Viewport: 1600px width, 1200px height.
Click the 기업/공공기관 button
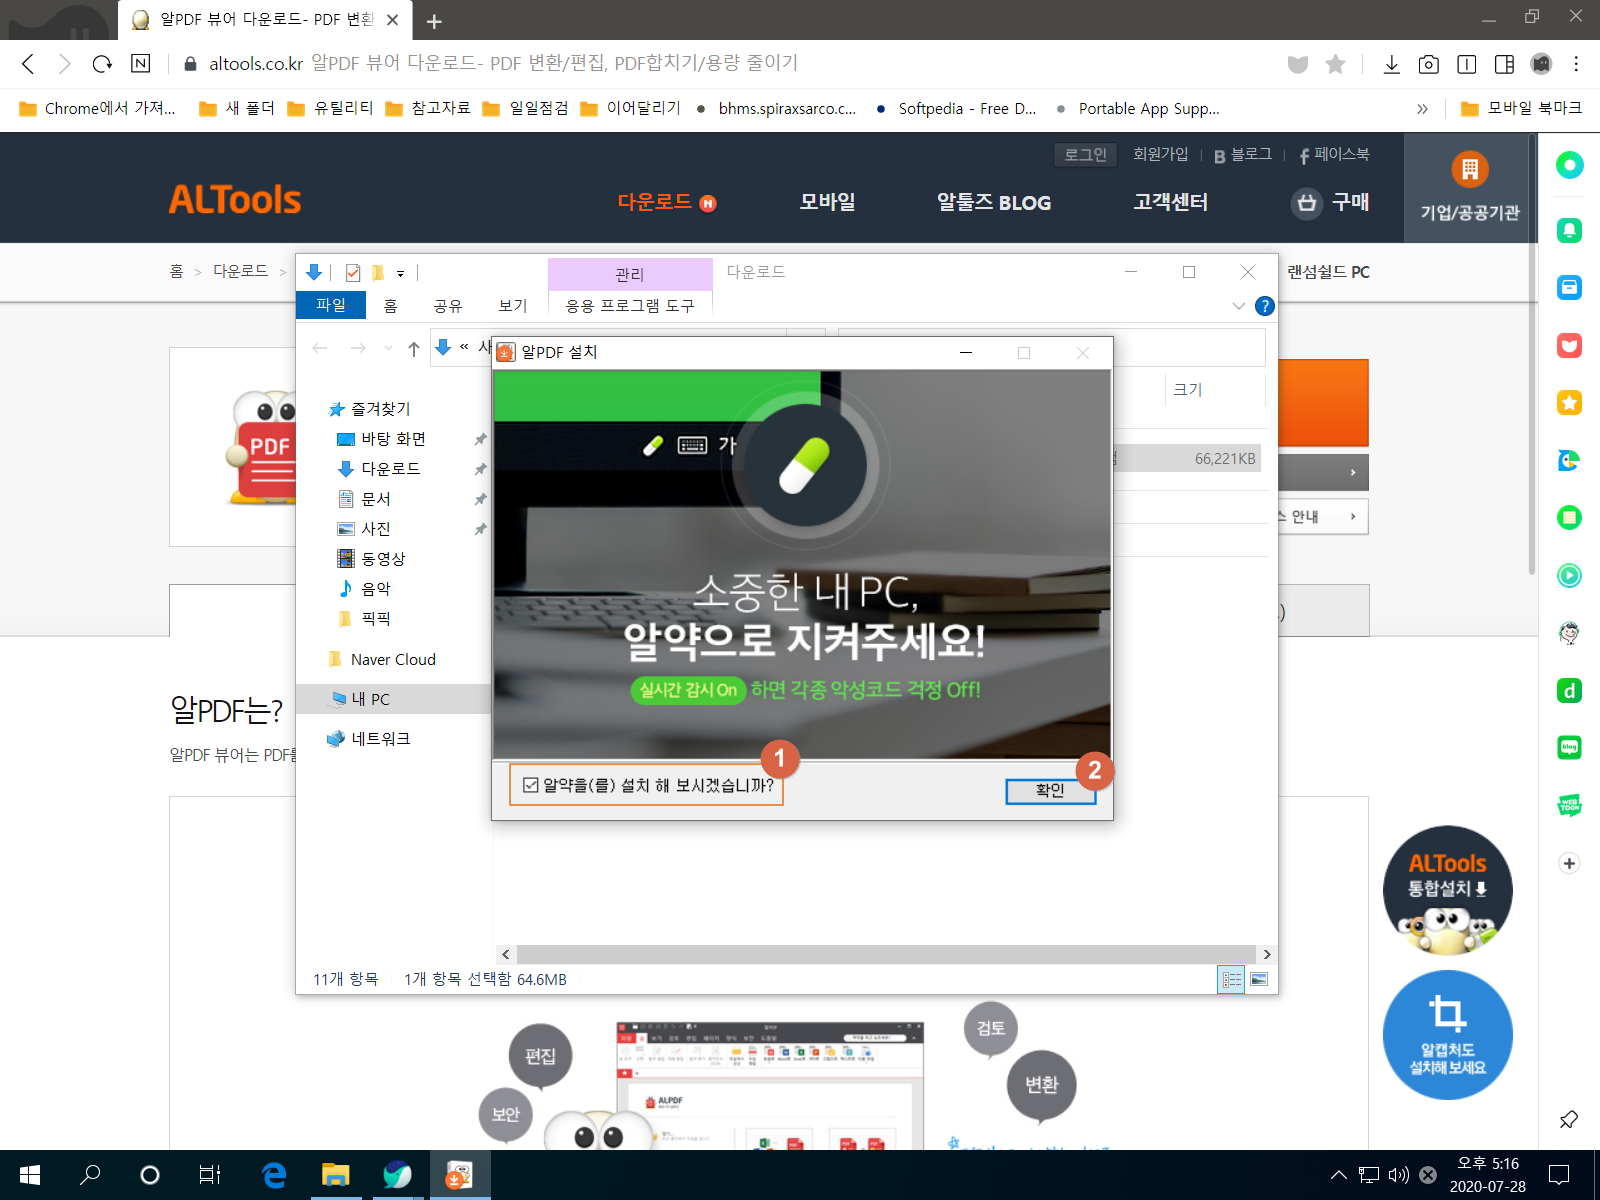(x=1469, y=188)
